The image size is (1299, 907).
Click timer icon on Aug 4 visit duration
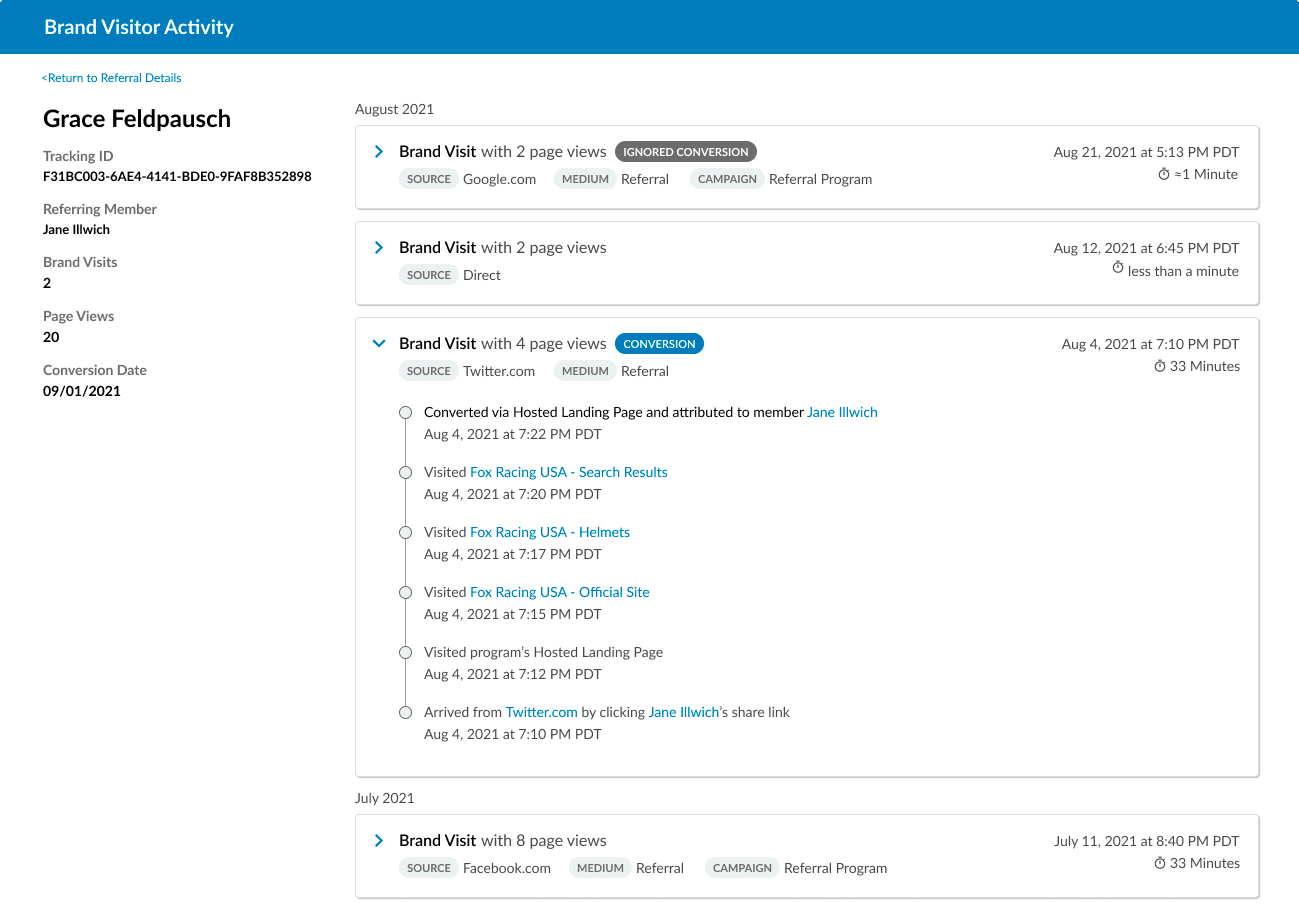[x=1160, y=366]
